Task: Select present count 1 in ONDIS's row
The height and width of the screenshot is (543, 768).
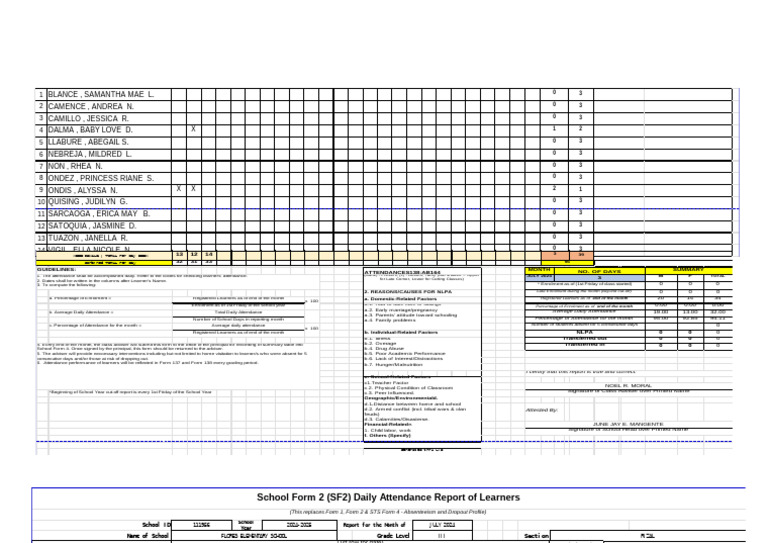Action: pos(581,189)
